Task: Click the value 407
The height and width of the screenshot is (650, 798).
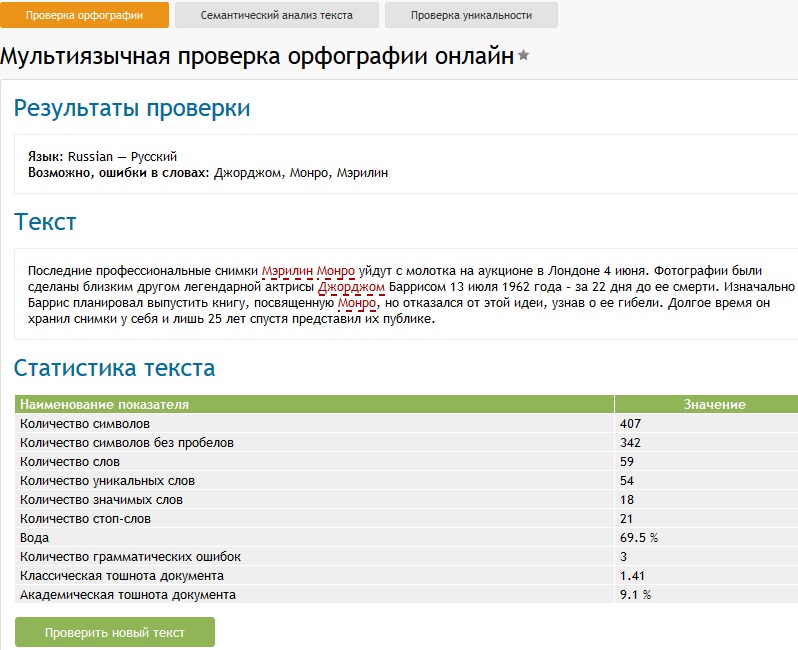Action: [x=630, y=423]
